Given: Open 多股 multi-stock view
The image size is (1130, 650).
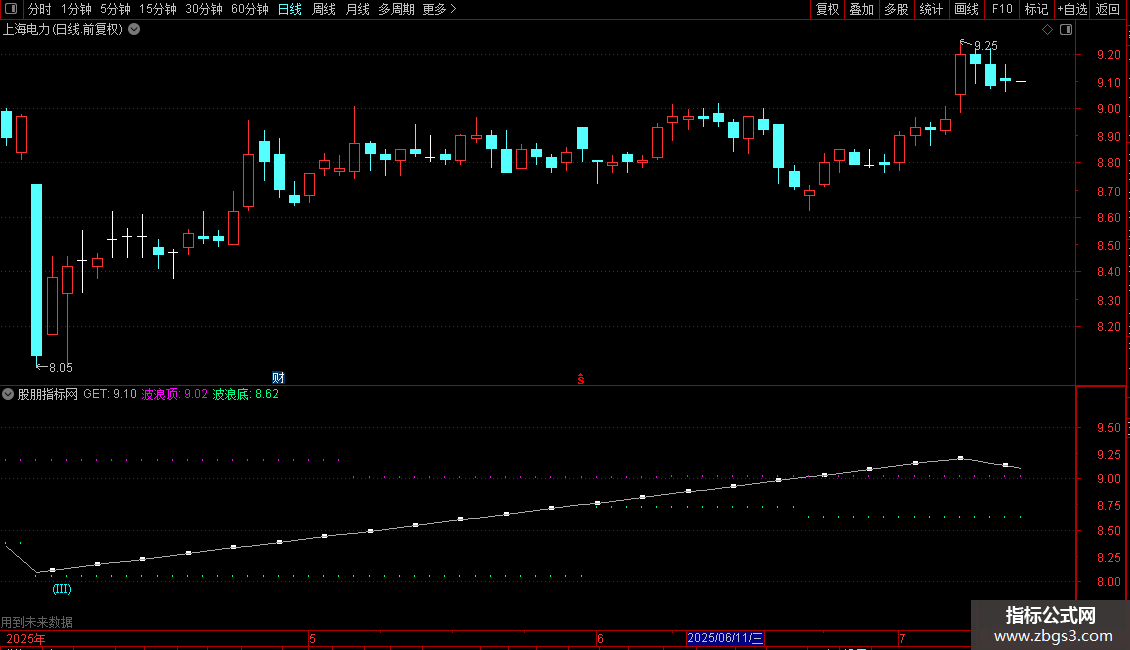Looking at the screenshot, I should 896,9.
